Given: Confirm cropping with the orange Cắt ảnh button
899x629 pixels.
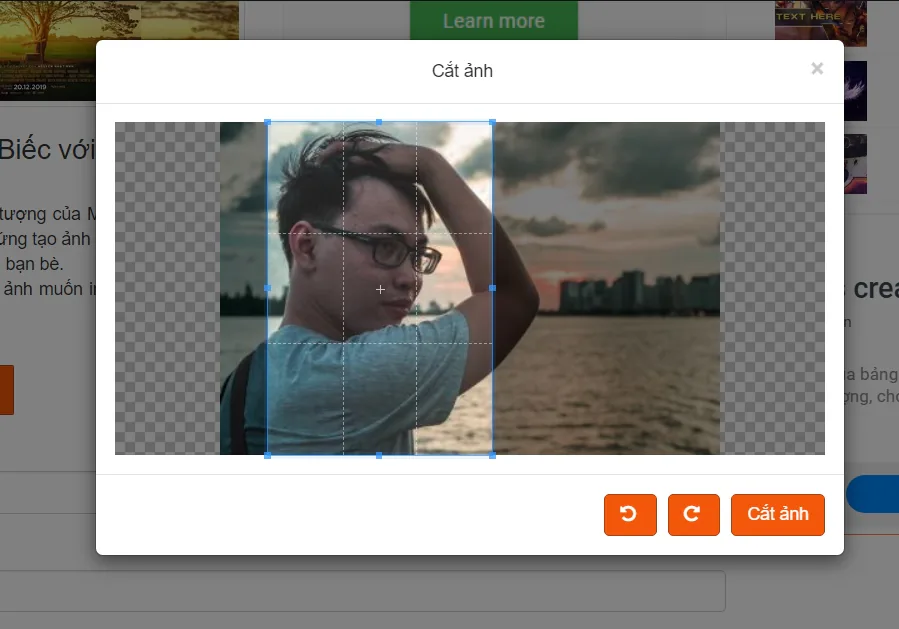Looking at the screenshot, I should (x=777, y=514).
